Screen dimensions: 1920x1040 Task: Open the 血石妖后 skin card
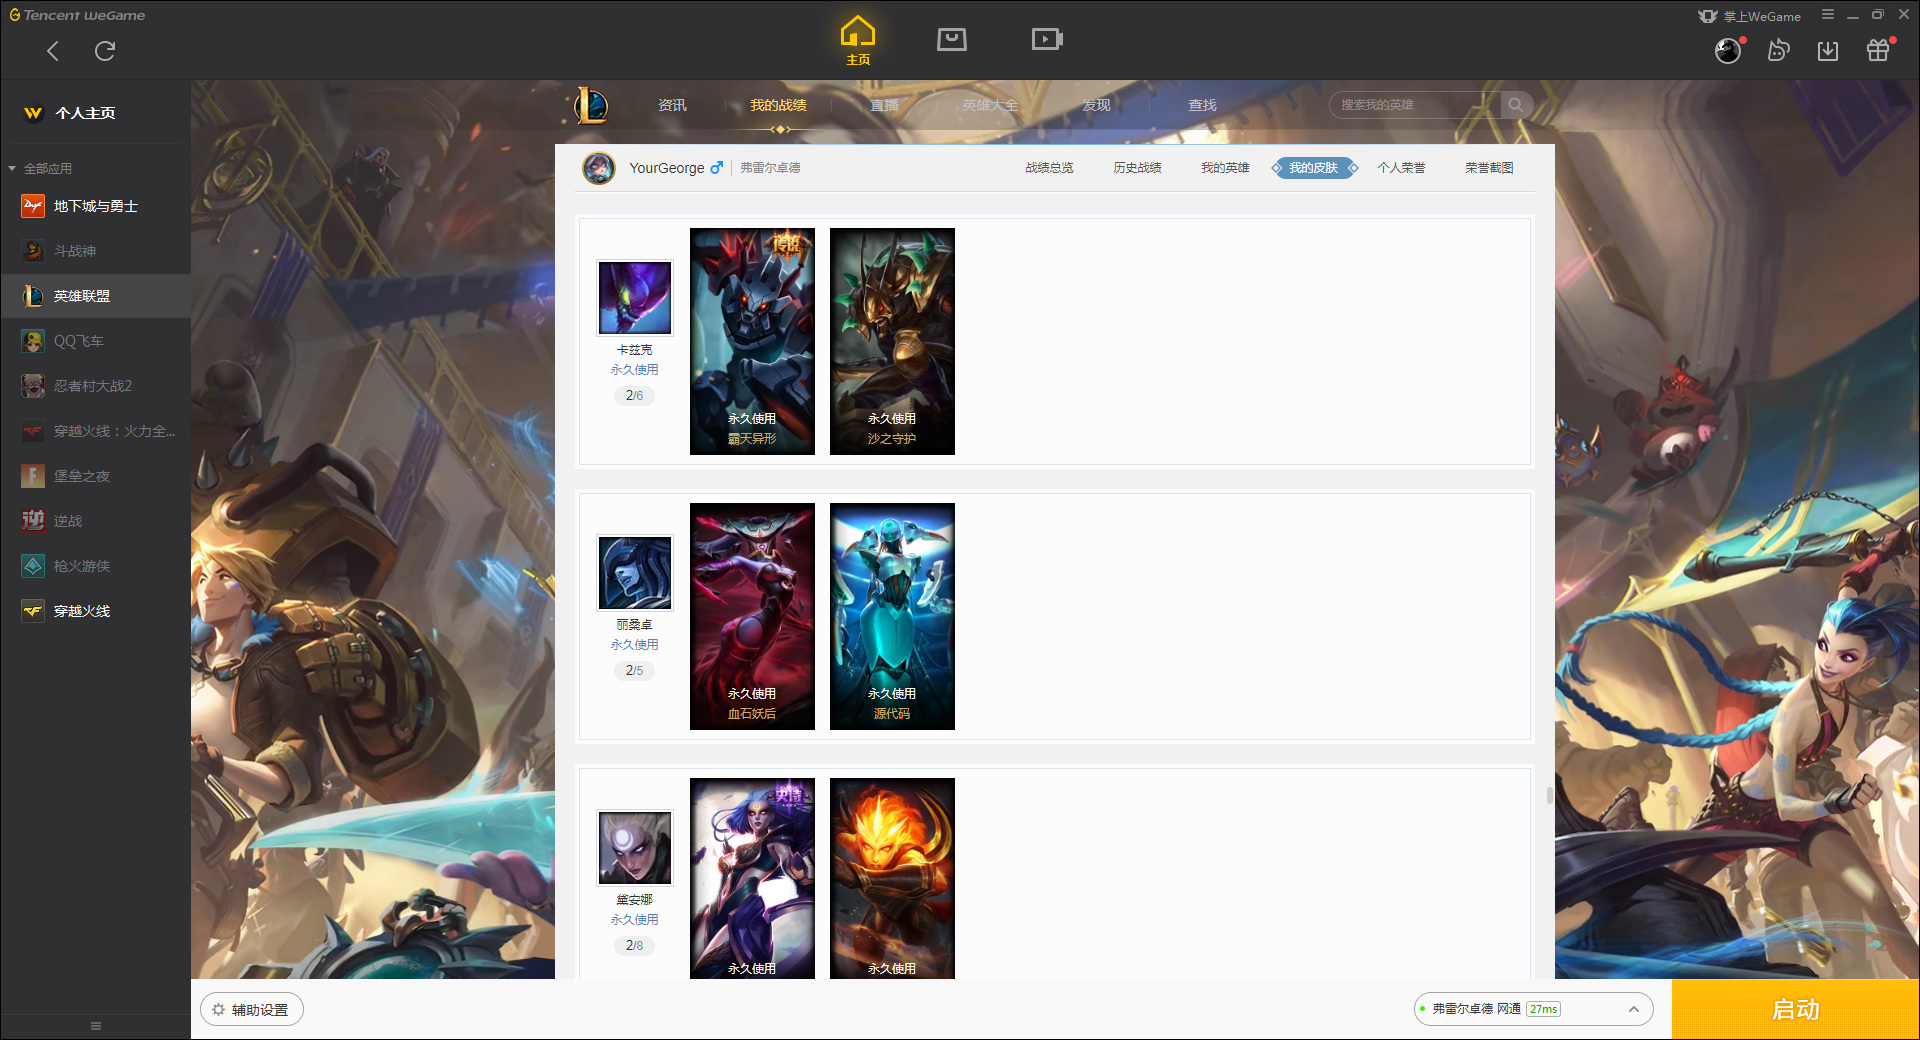coord(752,616)
